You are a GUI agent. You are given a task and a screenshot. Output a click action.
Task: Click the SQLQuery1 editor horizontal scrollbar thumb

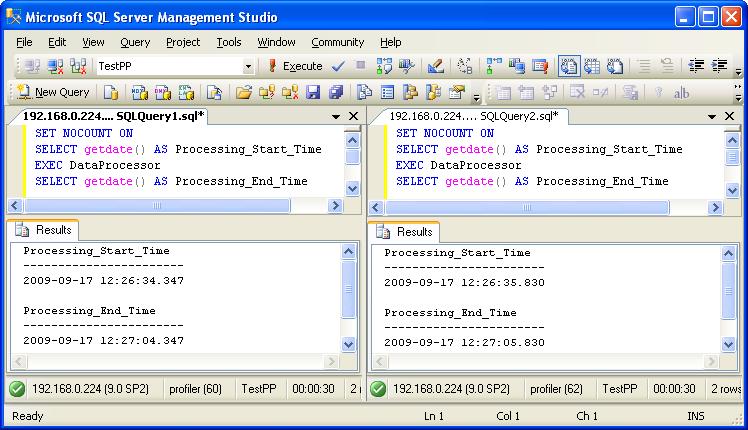[157, 206]
